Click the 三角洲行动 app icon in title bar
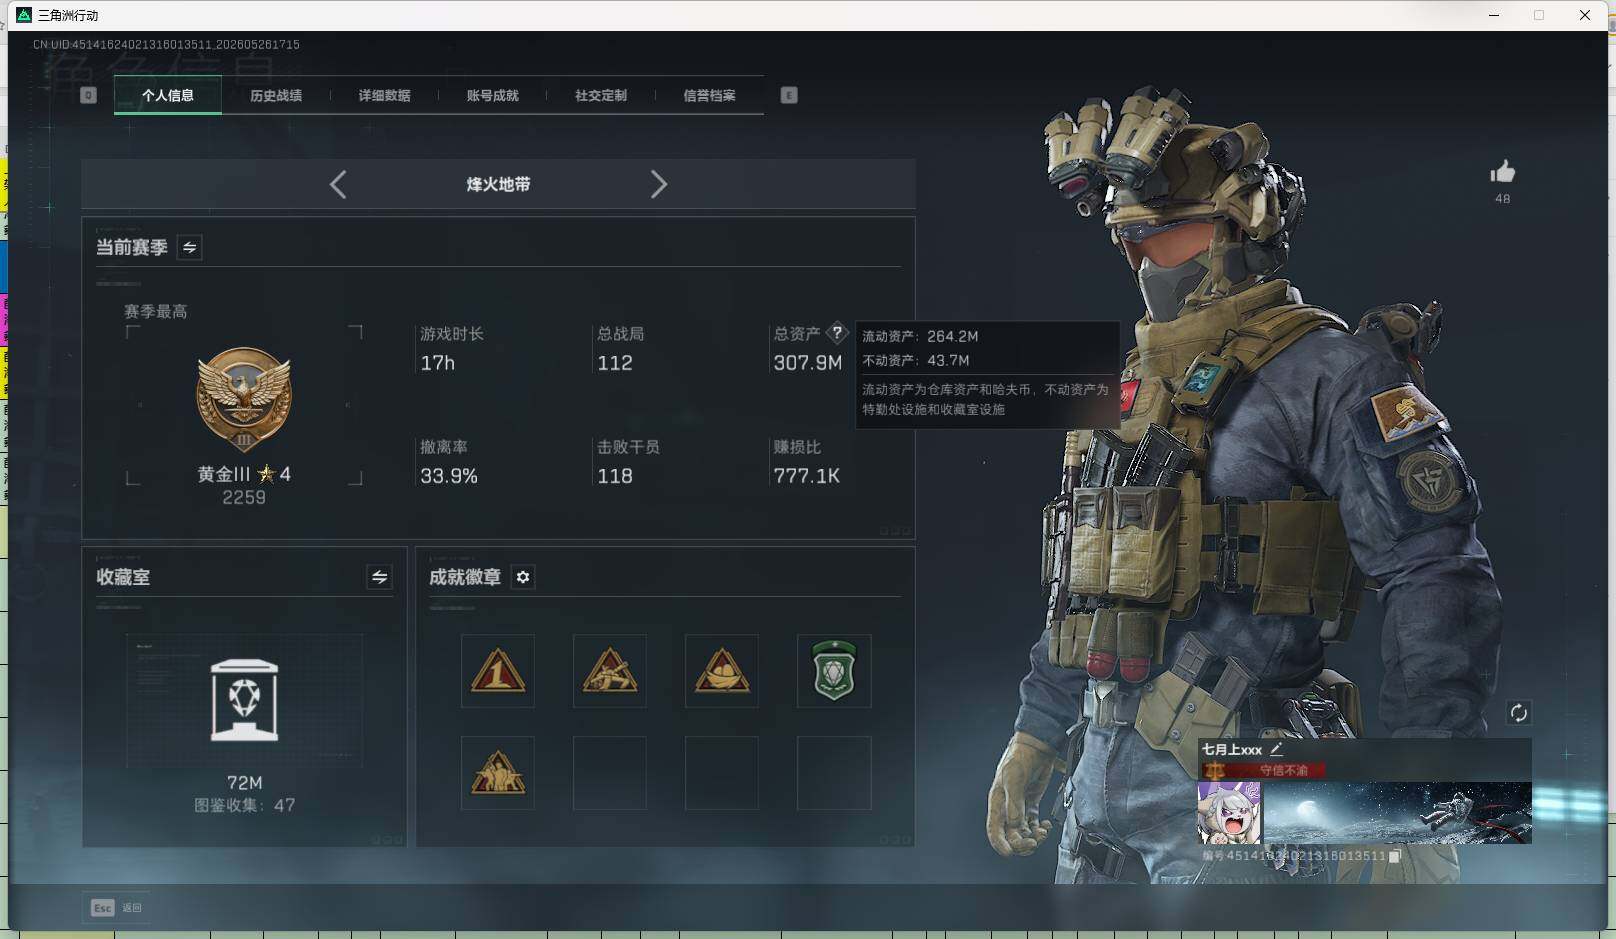1616x939 pixels. click(24, 15)
